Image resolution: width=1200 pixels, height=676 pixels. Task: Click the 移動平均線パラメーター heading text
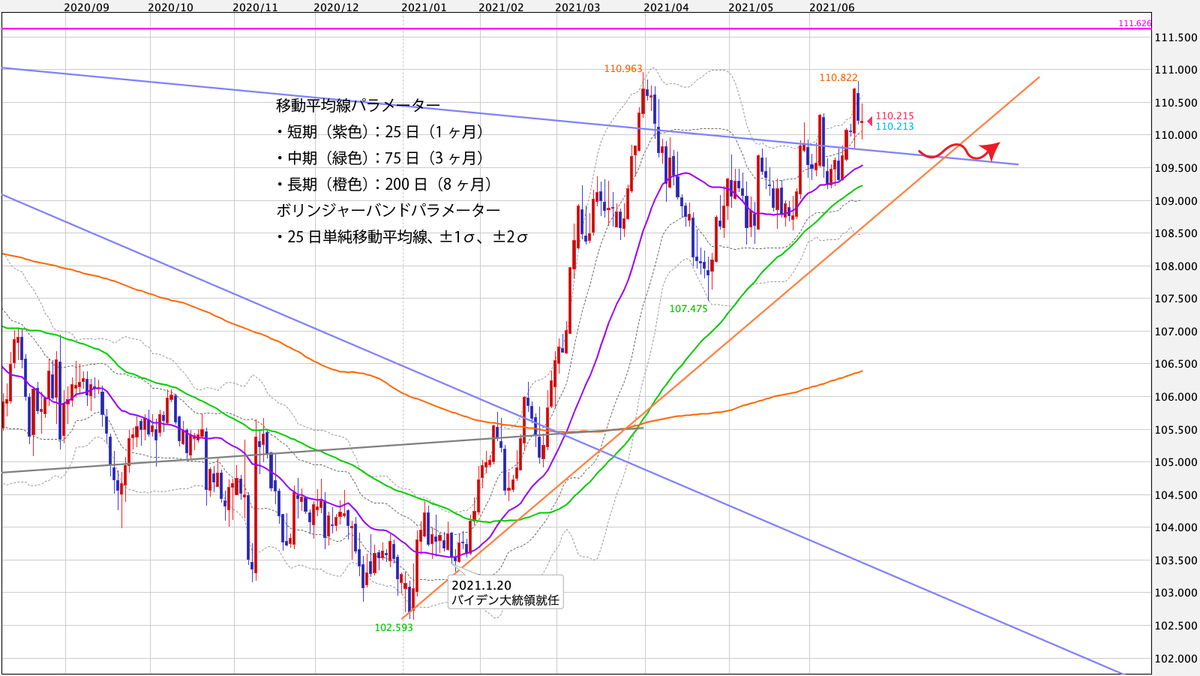click(357, 105)
